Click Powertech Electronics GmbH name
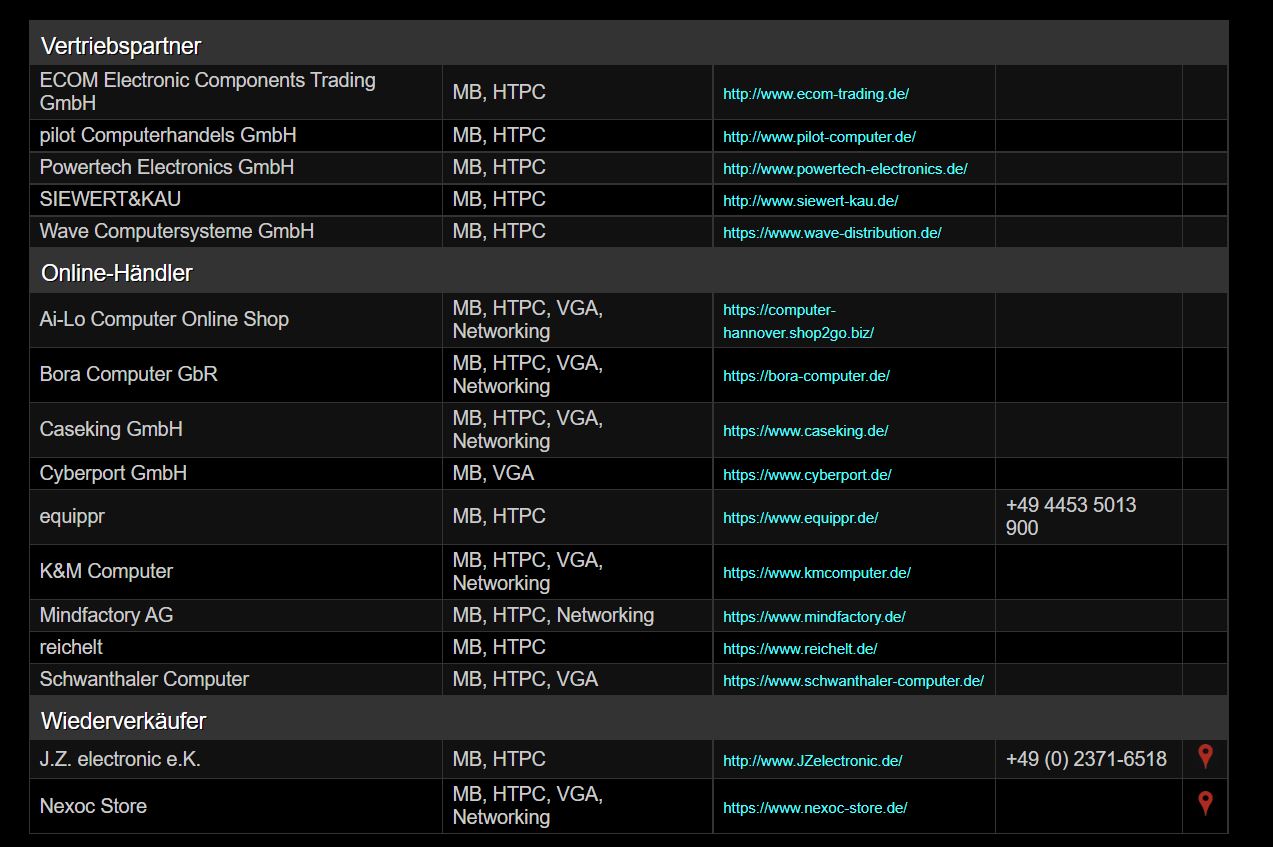1273x847 pixels. point(167,167)
